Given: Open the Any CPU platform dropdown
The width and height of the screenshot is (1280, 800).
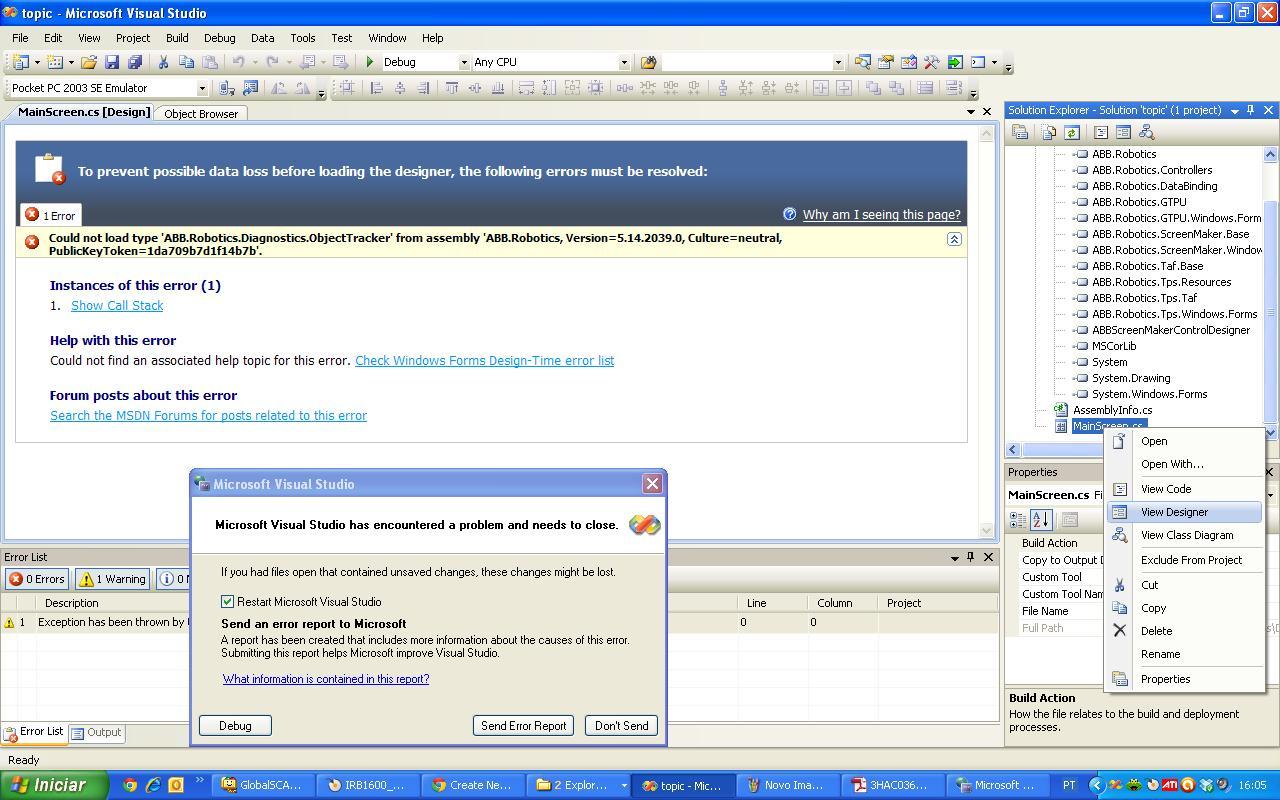Looking at the screenshot, I should [623, 62].
